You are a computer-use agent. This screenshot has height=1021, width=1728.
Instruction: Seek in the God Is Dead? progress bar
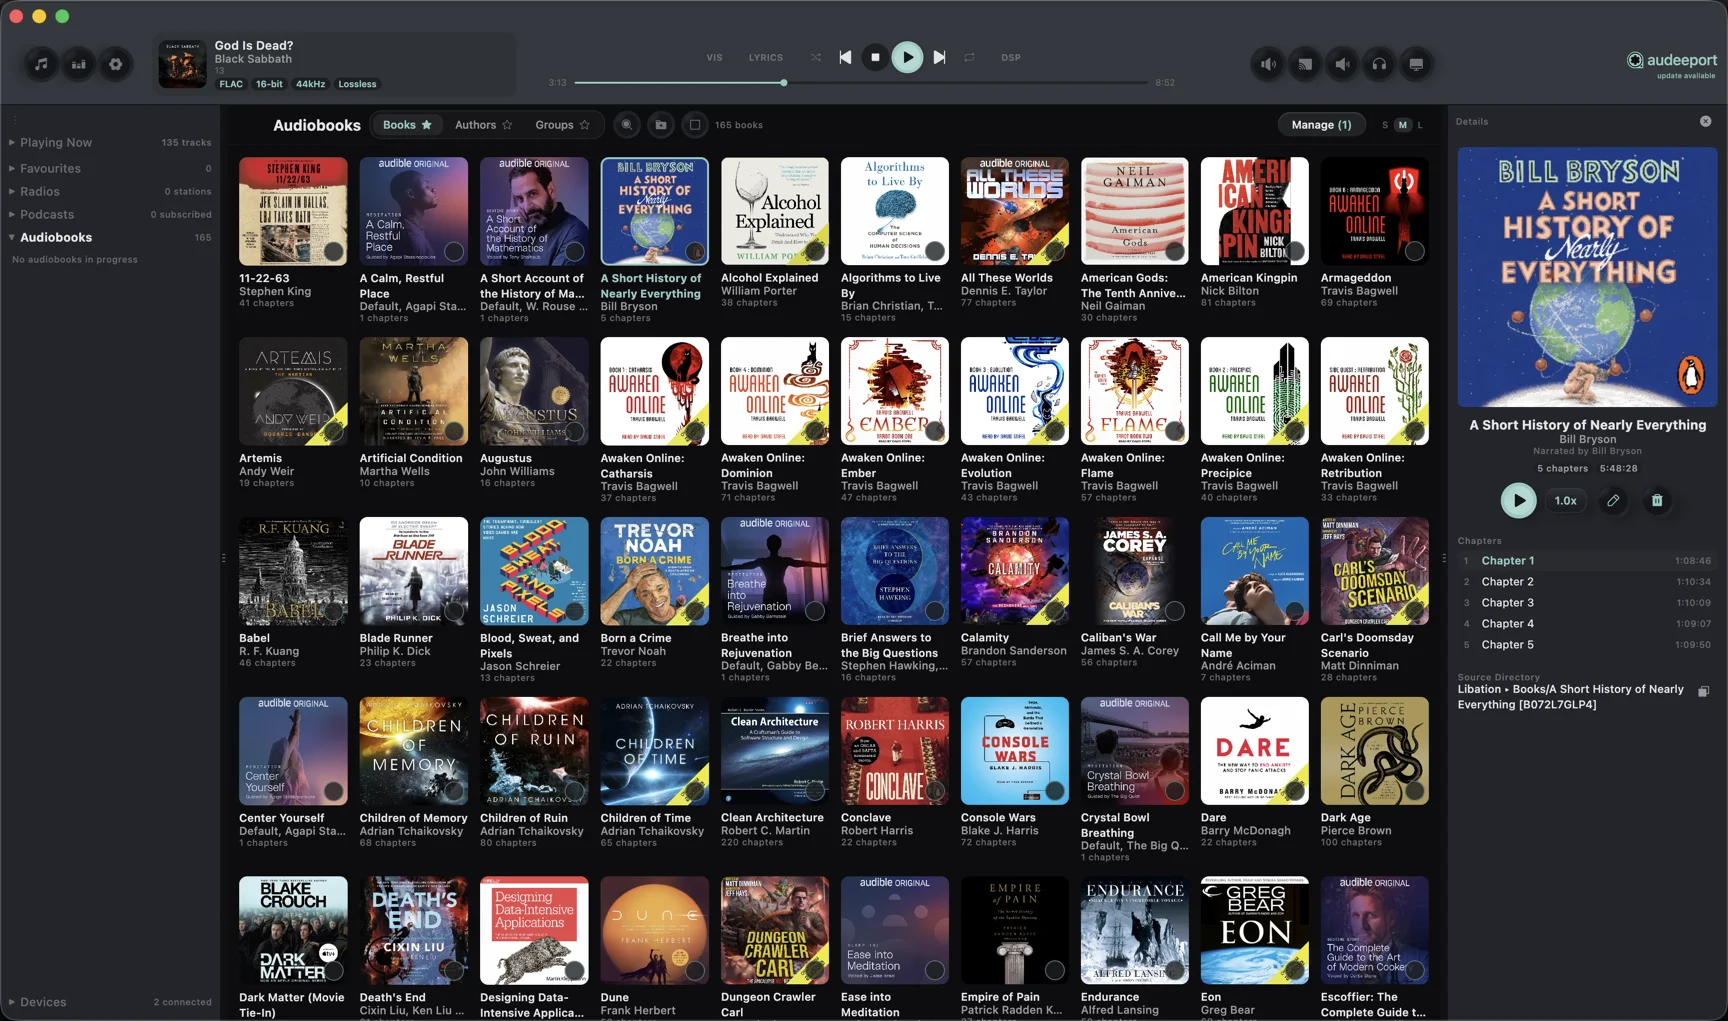click(x=861, y=83)
